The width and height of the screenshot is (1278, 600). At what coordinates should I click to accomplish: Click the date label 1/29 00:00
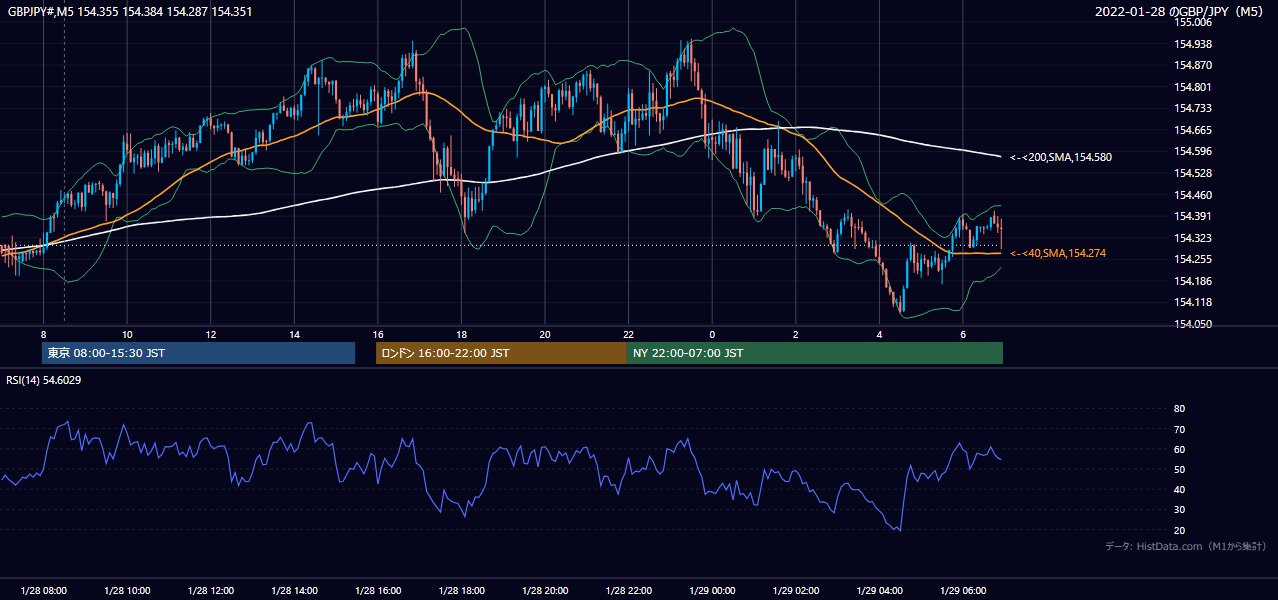(712, 591)
